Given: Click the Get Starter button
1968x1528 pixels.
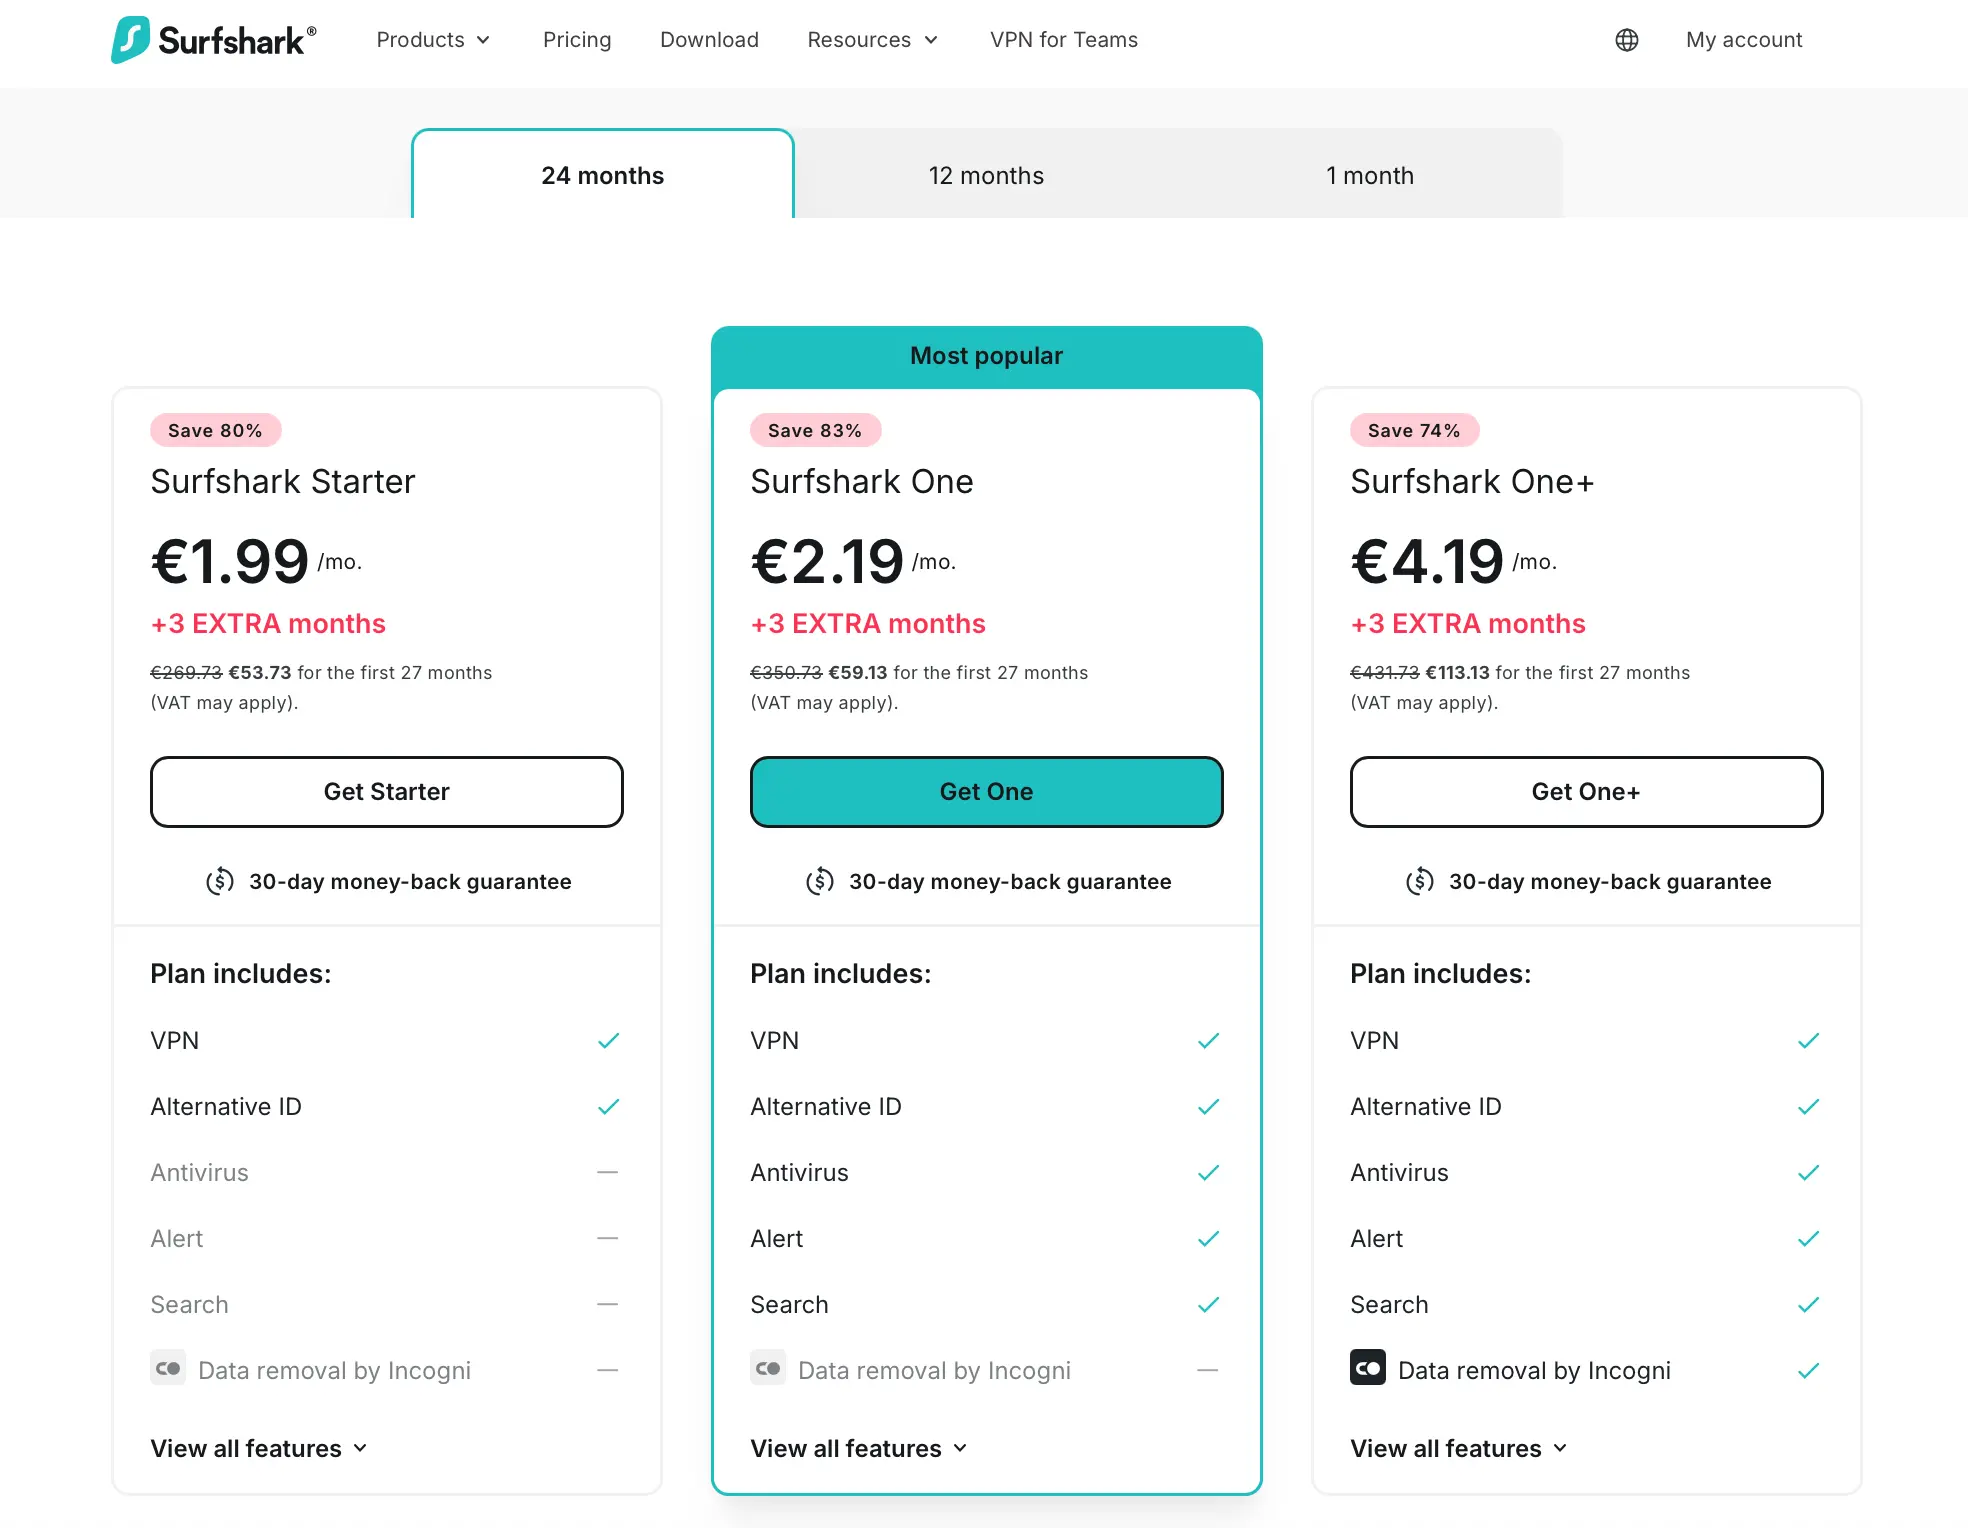Looking at the screenshot, I should click(x=386, y=791).
